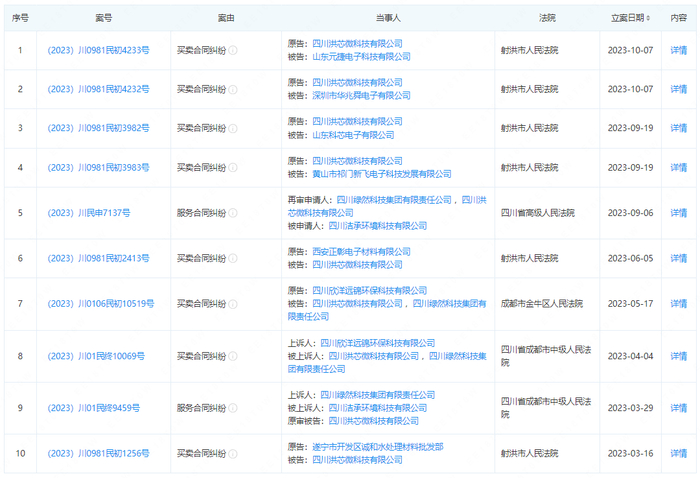Viewport: 700px width, 478px height.
Task: Click info icon beside 买卖合同纠纷 in row 4
Action: (x=233, y=167)
